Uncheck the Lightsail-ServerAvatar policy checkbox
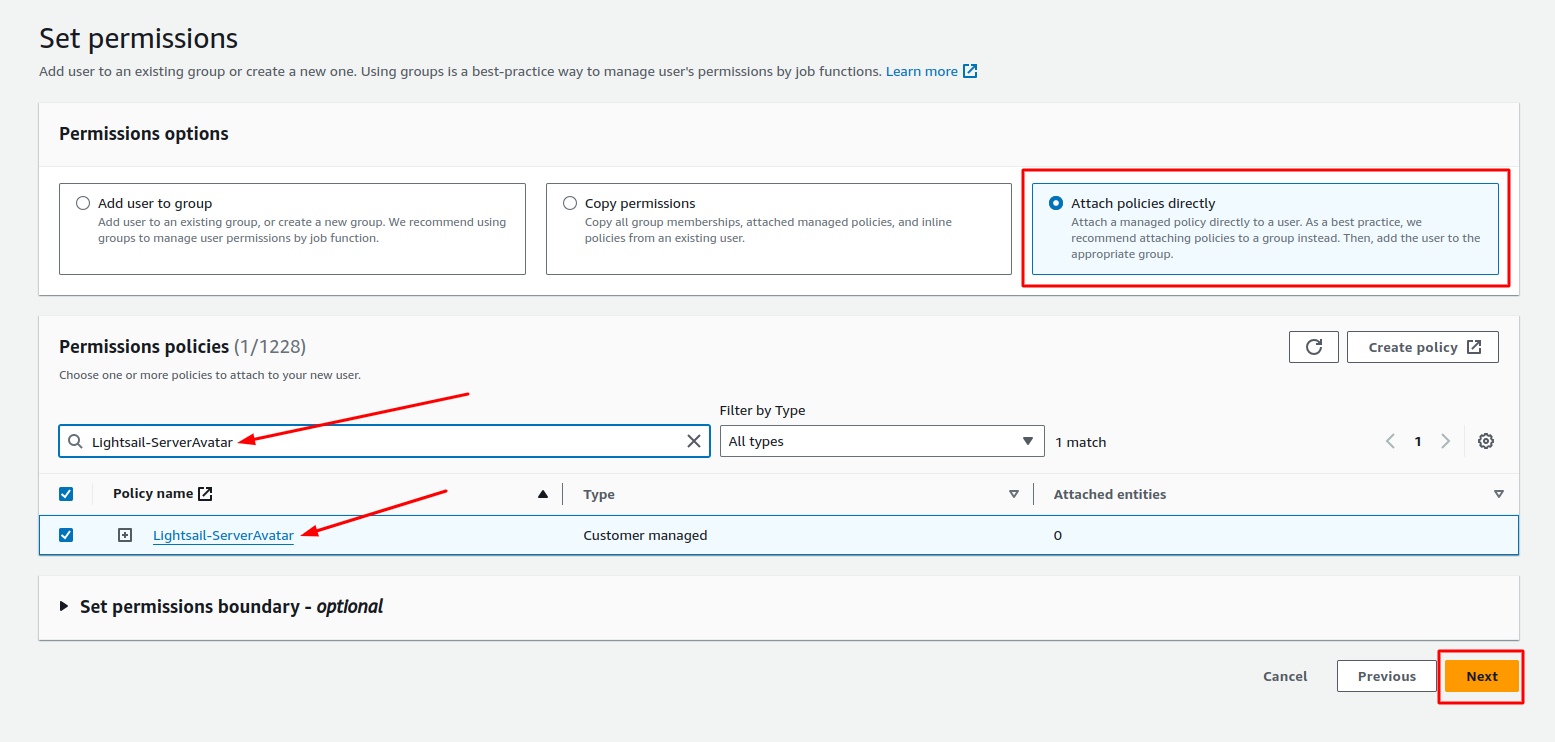Viewport: 1555px width, 742px height. point(66,535)
